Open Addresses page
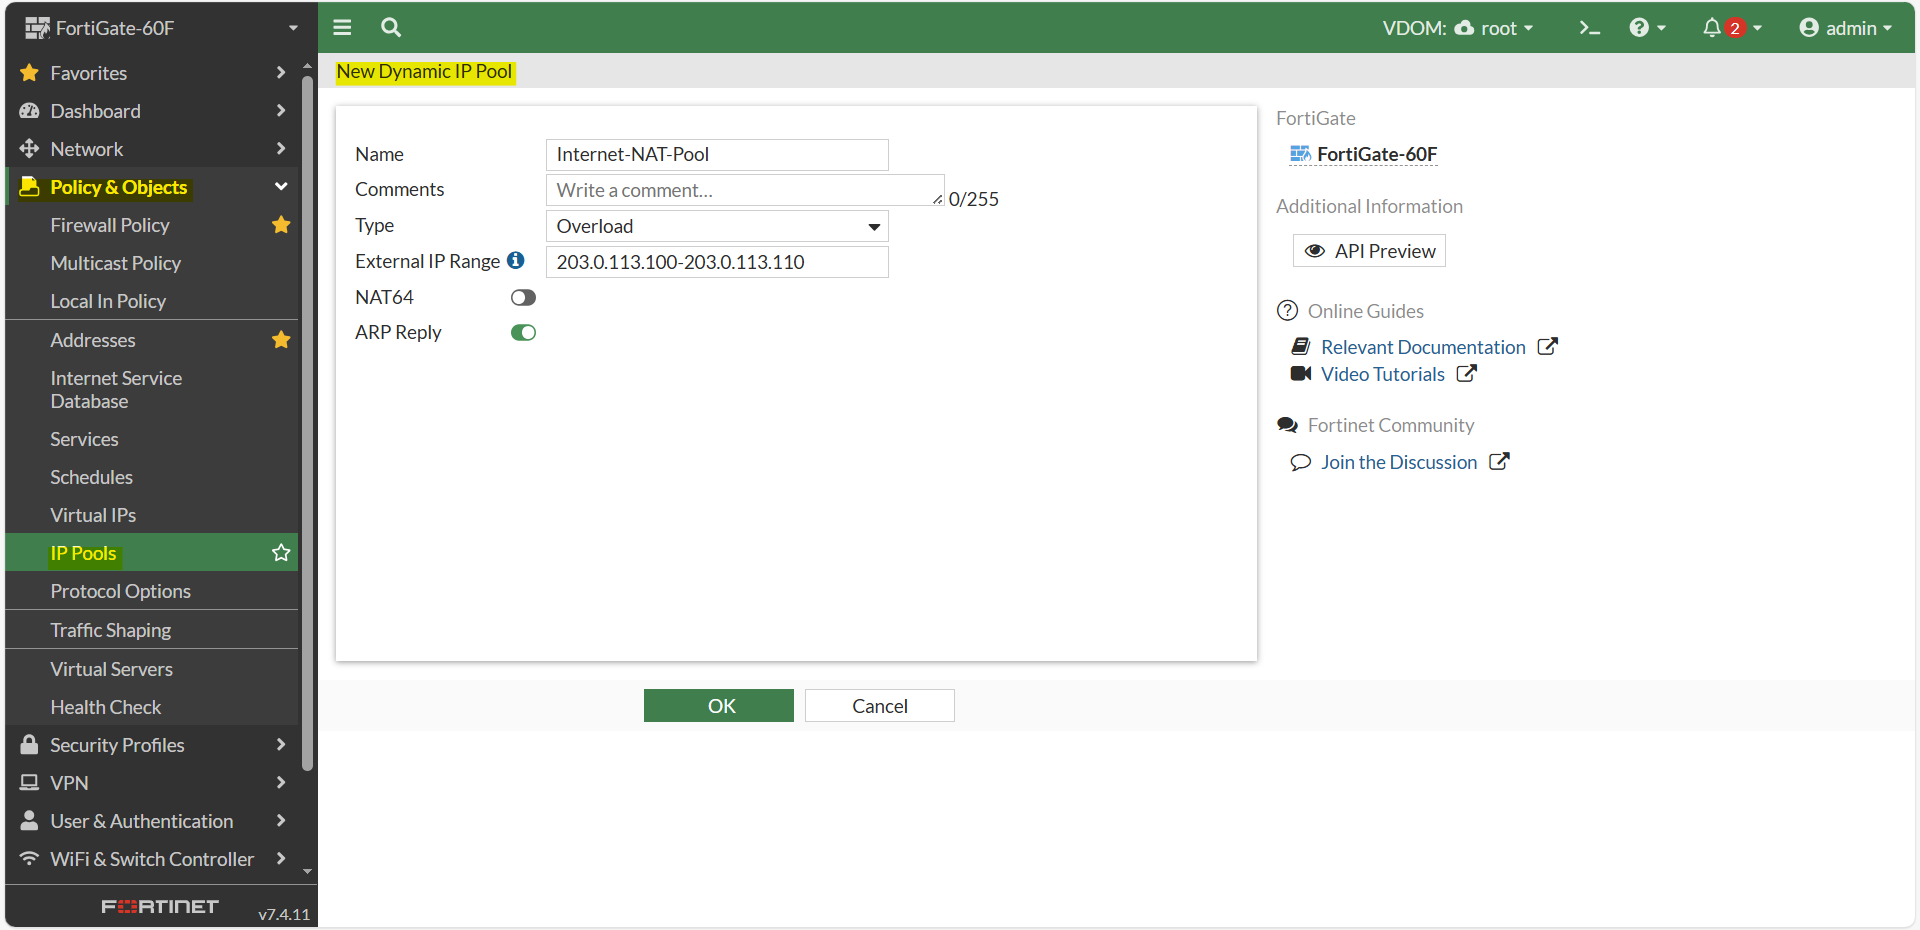The height and width of the screenshot is (930, 1920). [93, 340]
